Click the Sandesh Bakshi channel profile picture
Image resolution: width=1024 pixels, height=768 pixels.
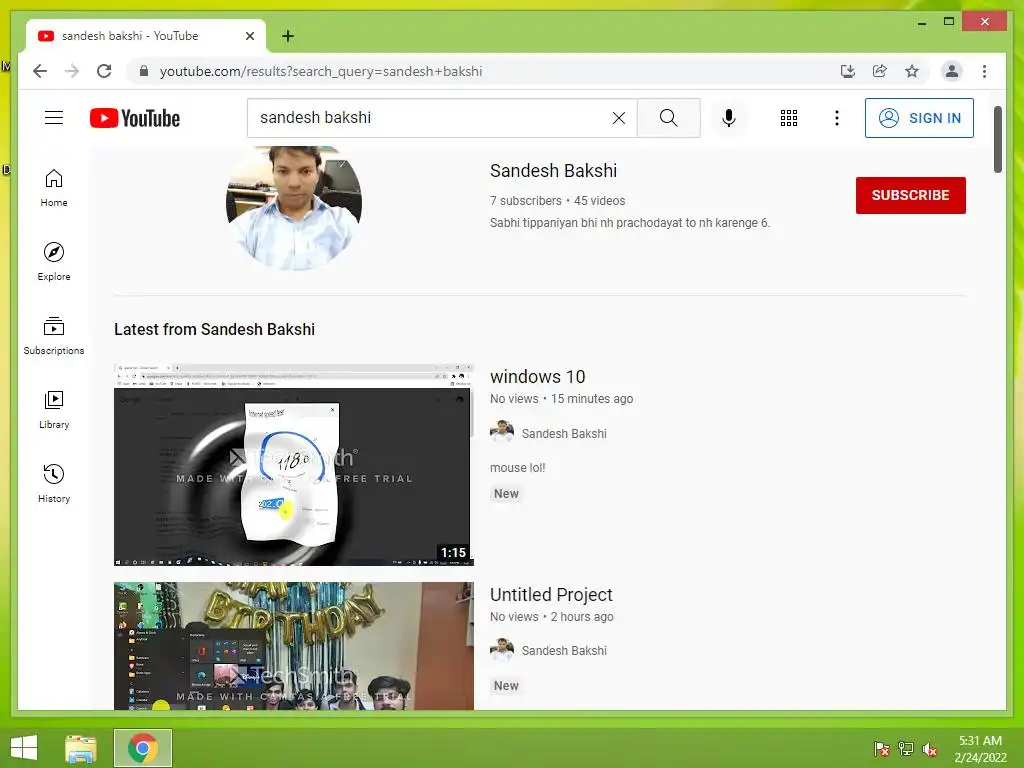pos(294,208)
